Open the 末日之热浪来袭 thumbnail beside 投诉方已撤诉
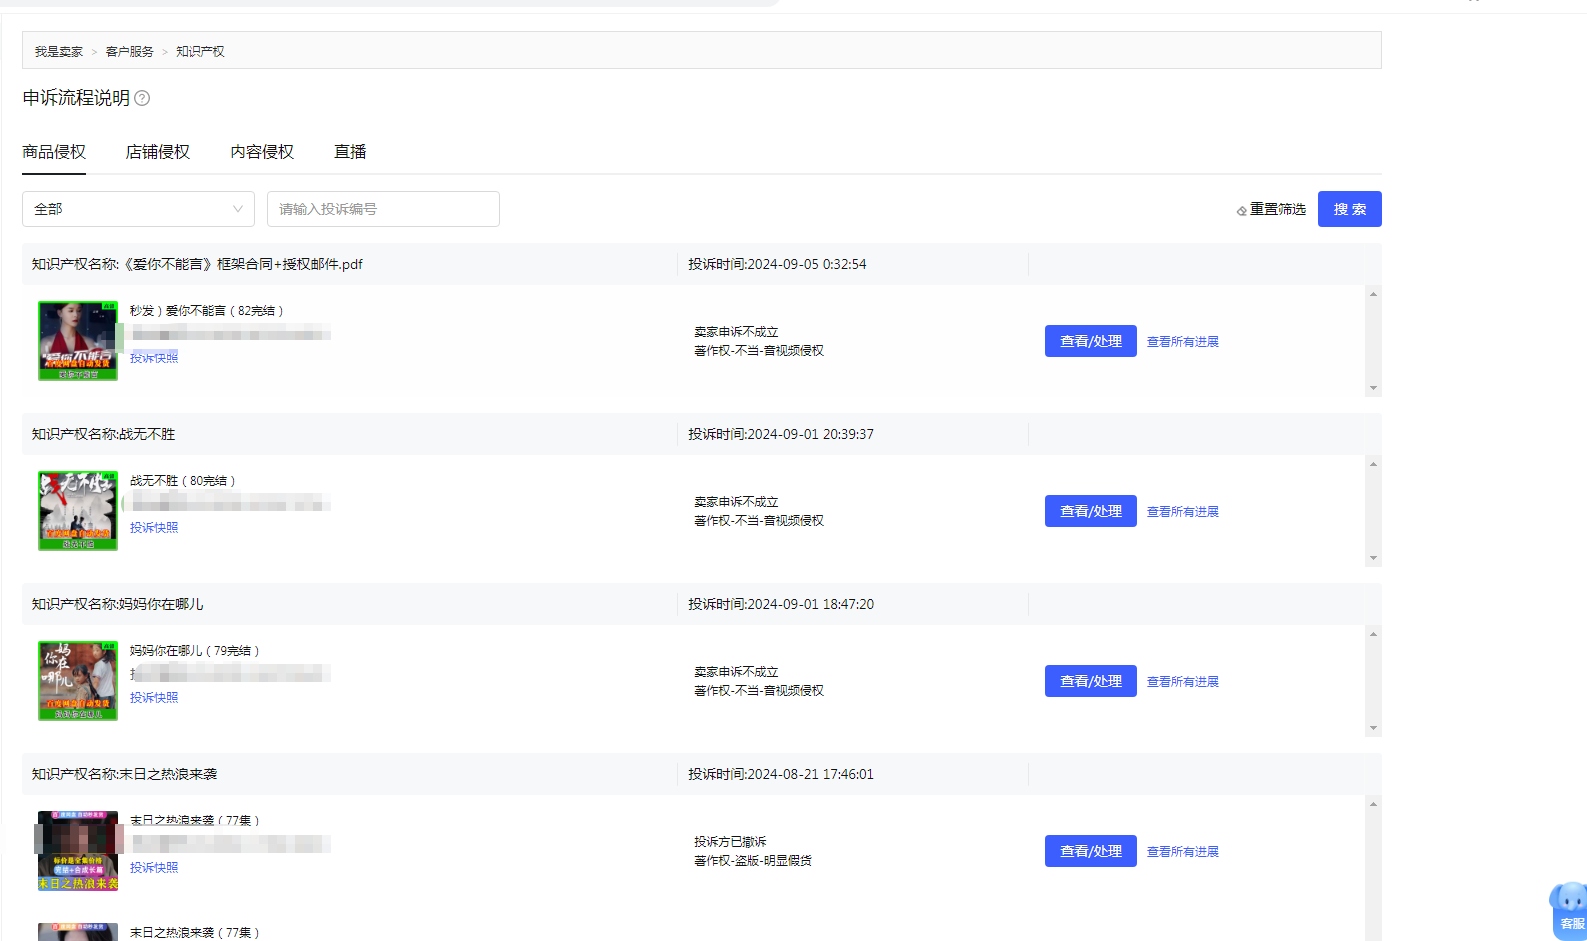 (78, 851)
